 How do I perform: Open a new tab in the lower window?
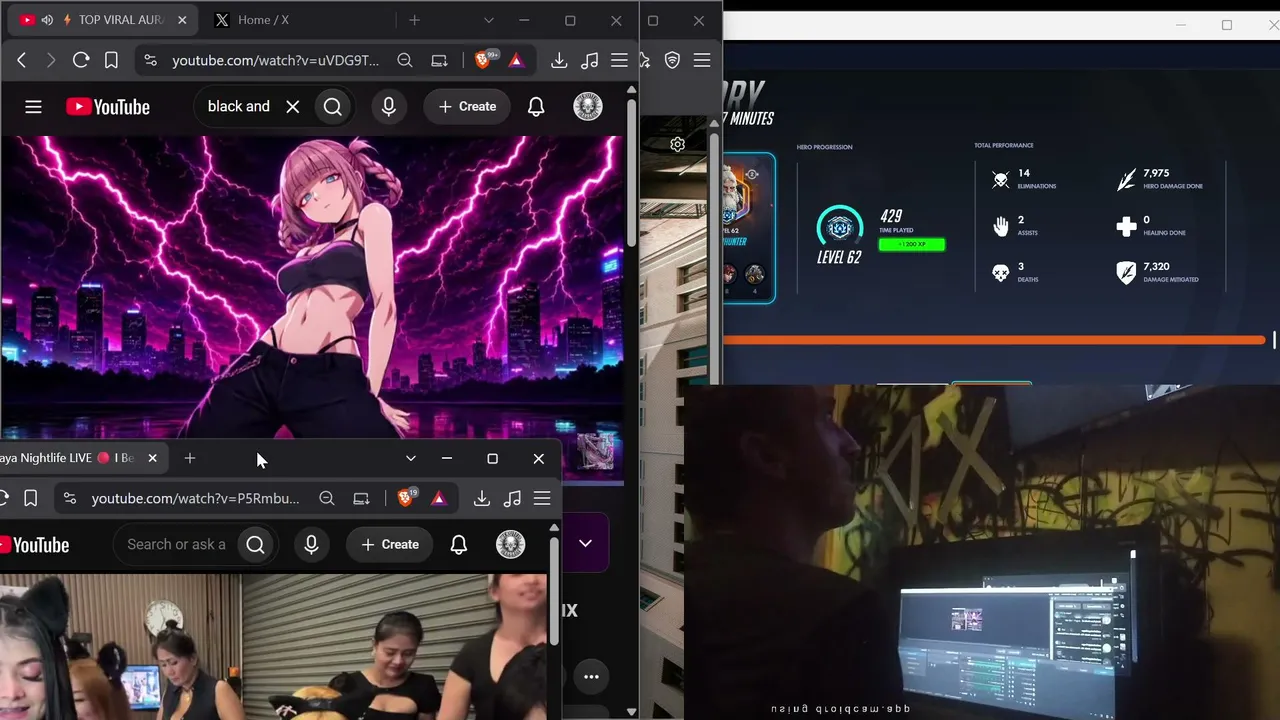point(190,458)
